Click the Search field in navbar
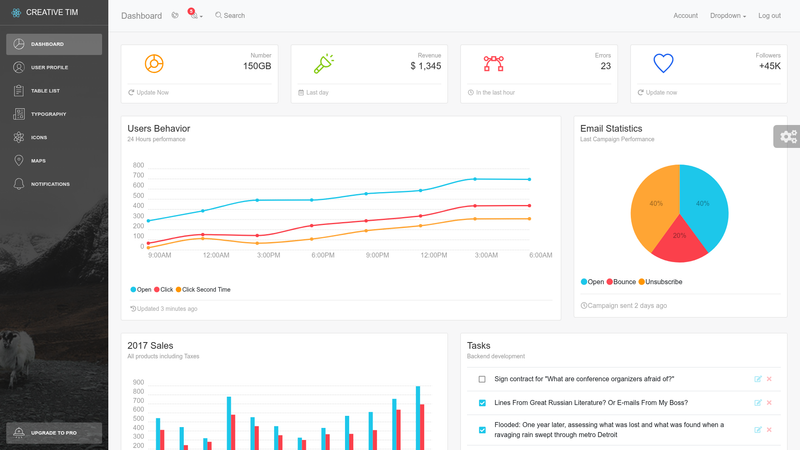The image size is (800, 450). [x=230, y=16]
